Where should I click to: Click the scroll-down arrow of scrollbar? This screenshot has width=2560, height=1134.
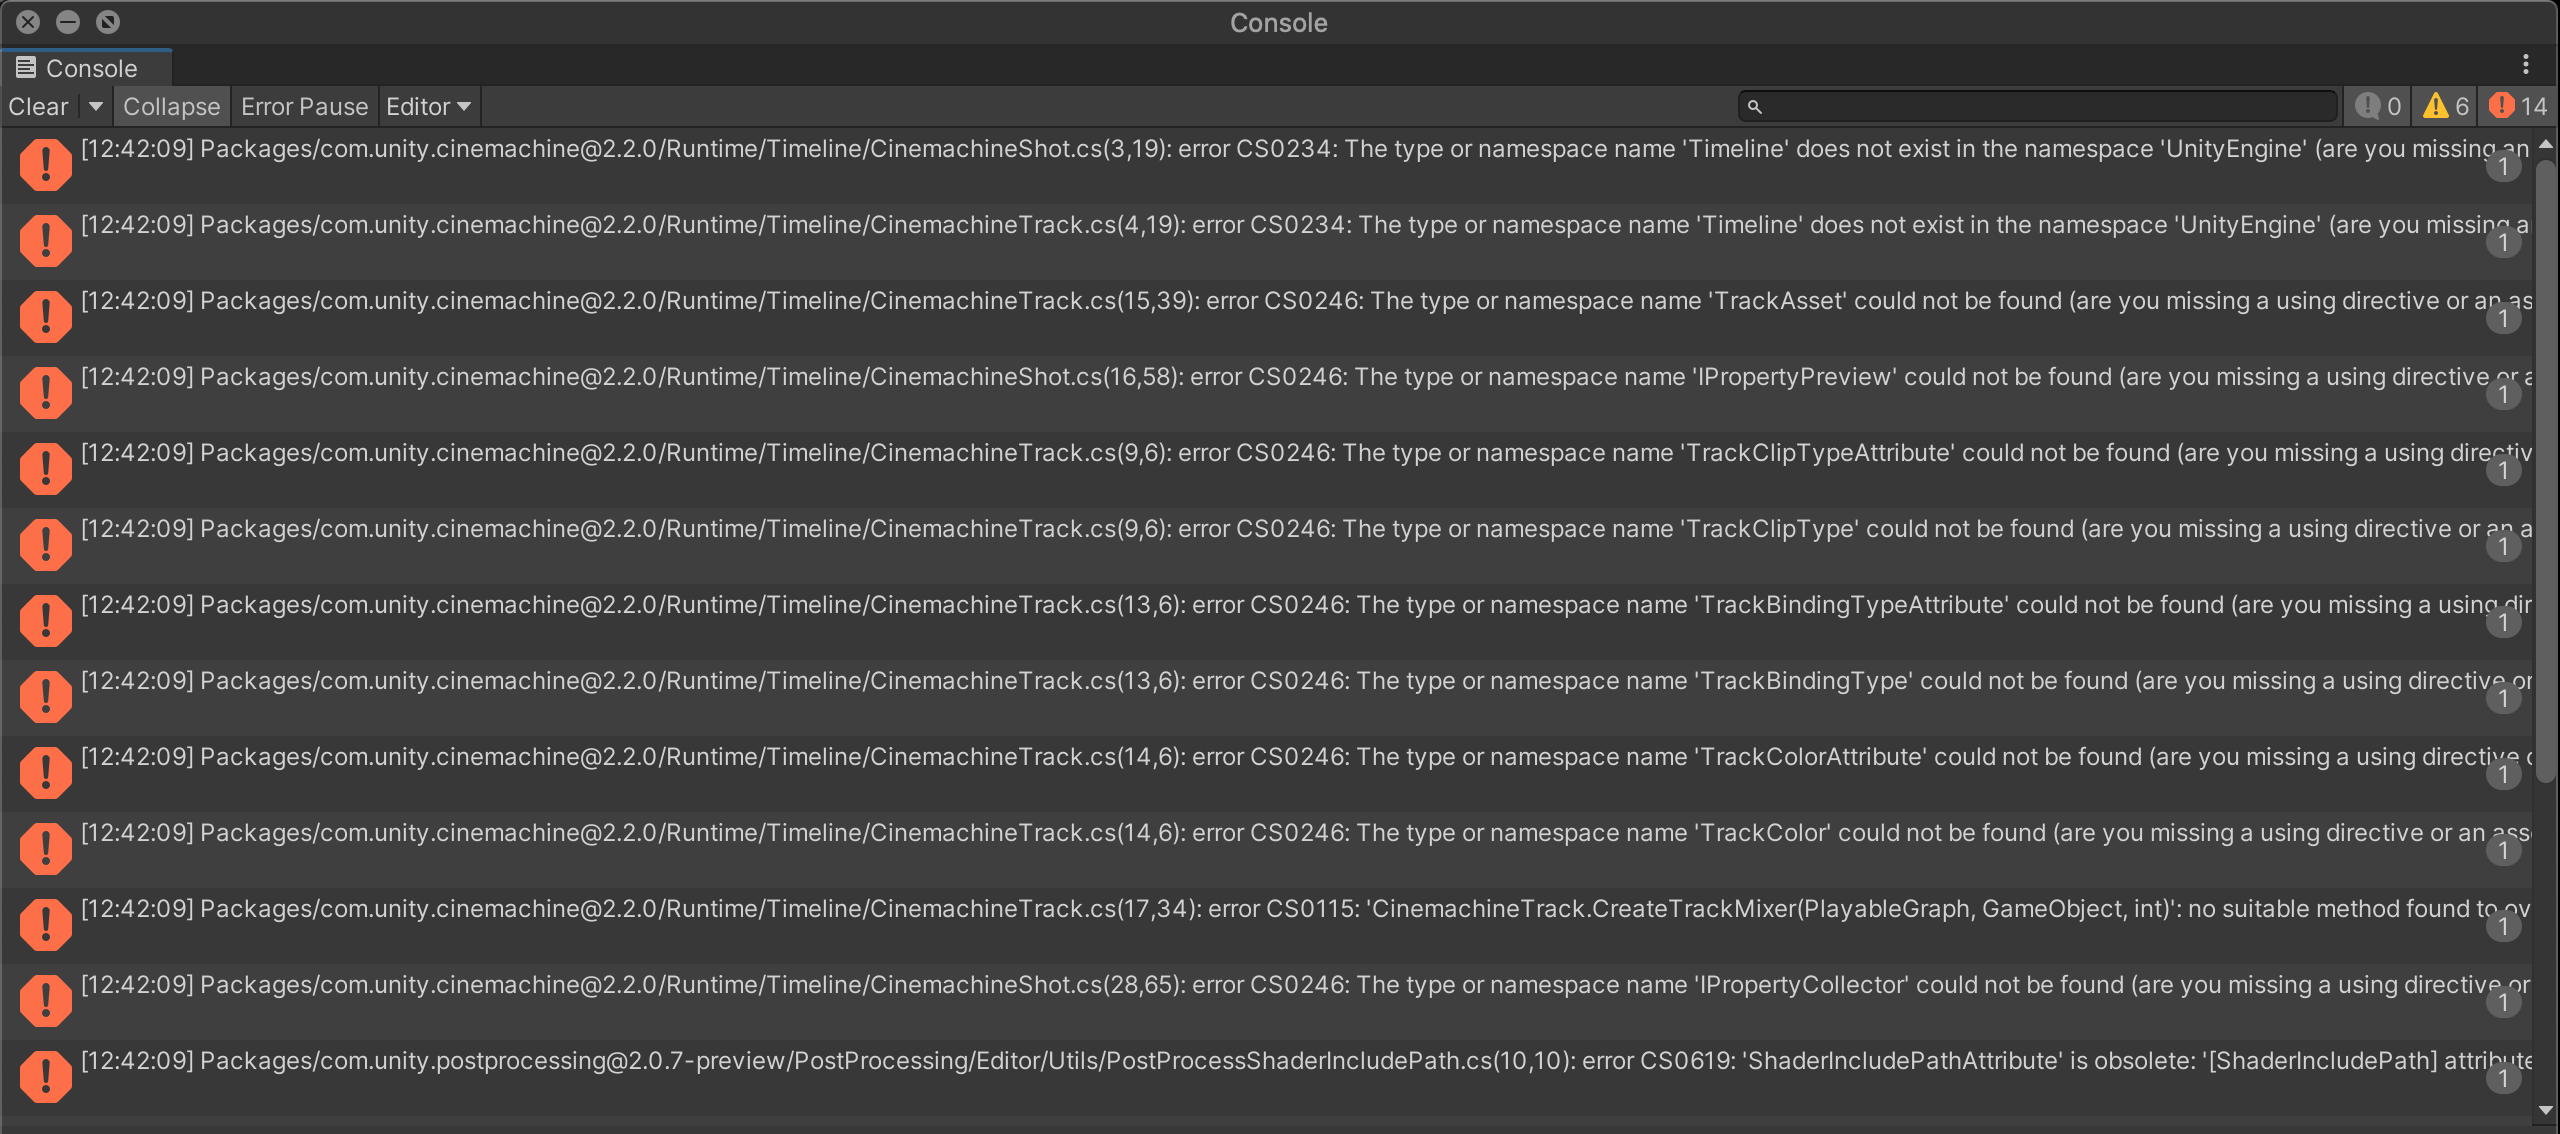2545,1110
